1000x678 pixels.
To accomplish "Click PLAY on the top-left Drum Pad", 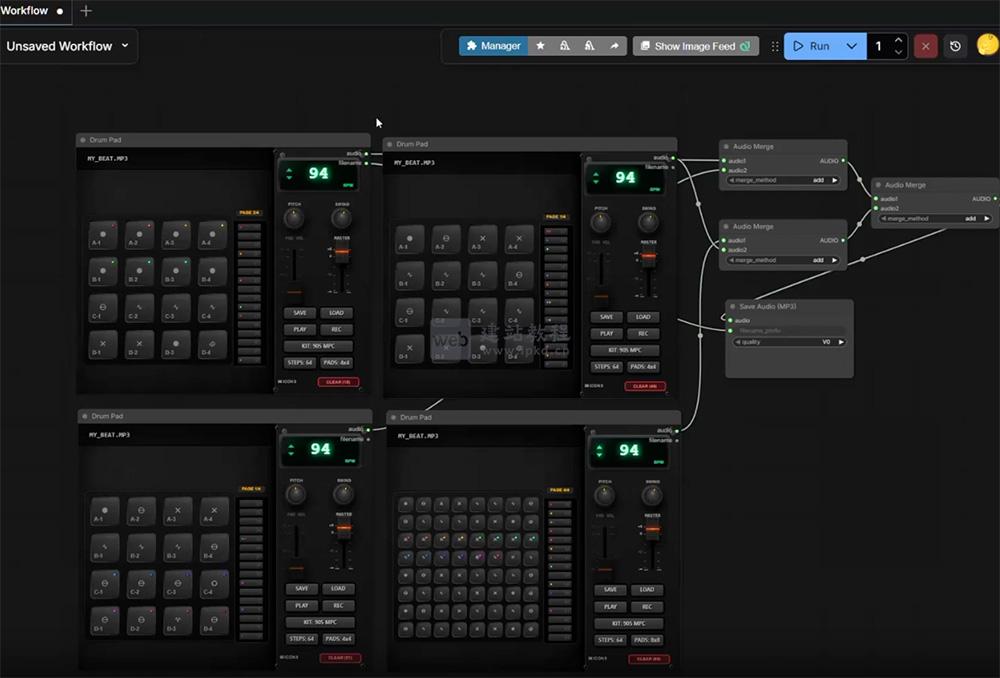I will [x=301, y=329].
